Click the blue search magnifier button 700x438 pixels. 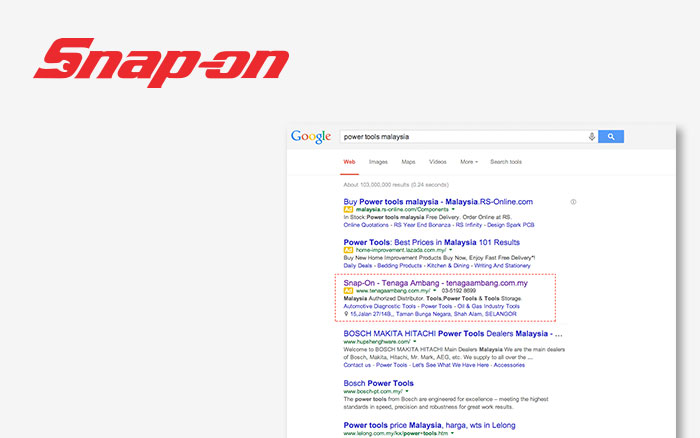click(x=611, y=136)
